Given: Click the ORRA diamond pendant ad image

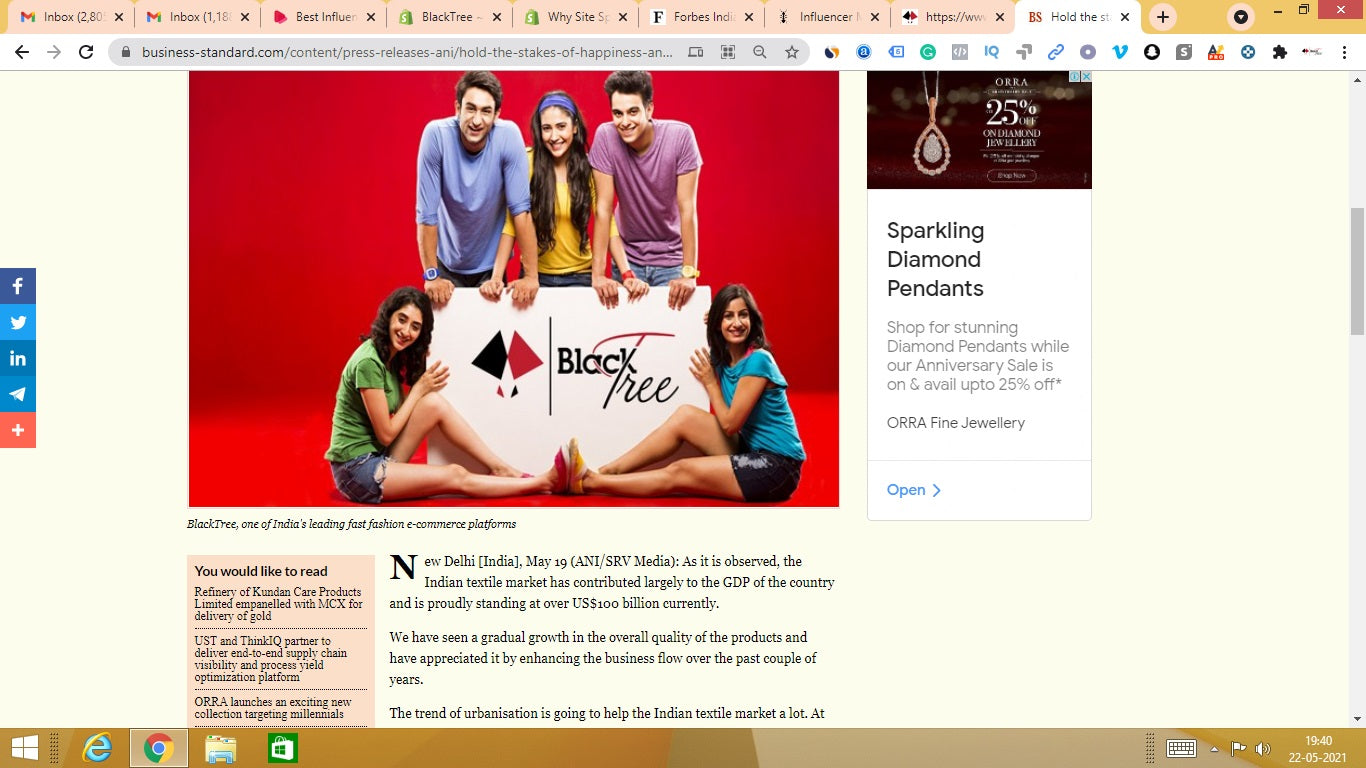Looking at the screenshot, I should coord(979,130).
